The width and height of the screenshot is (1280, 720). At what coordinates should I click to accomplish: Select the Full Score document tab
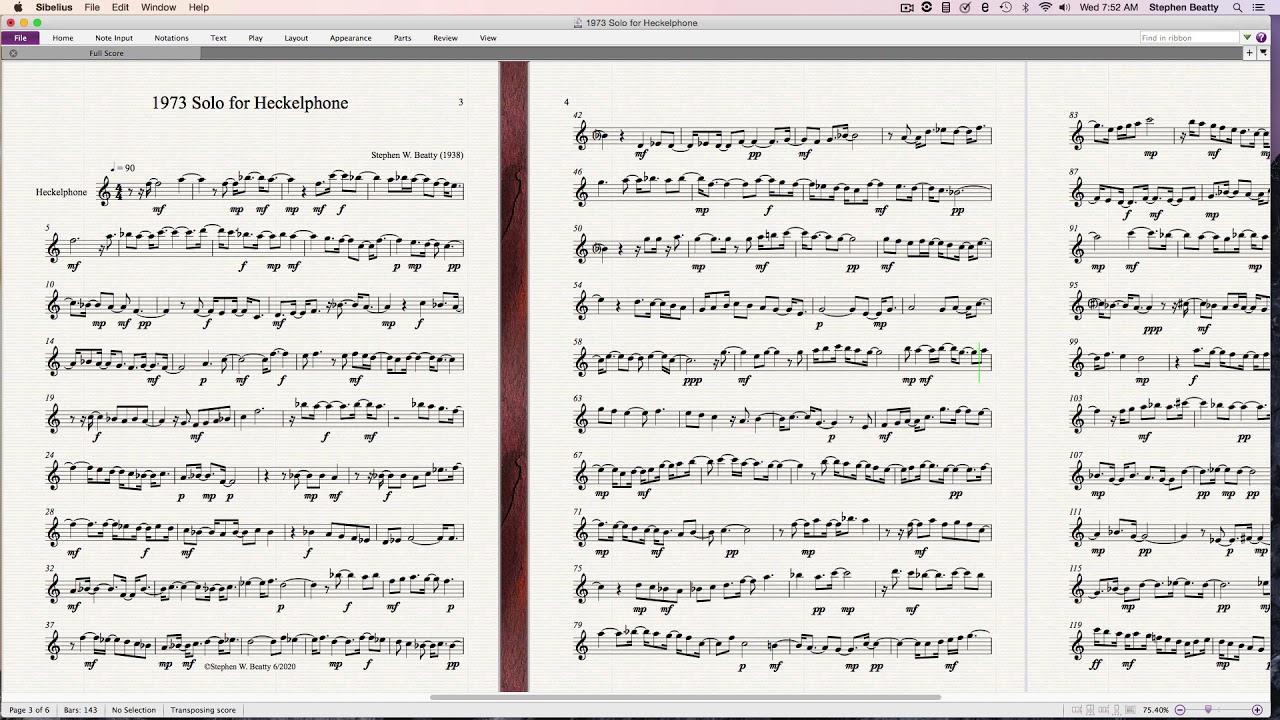106,53
